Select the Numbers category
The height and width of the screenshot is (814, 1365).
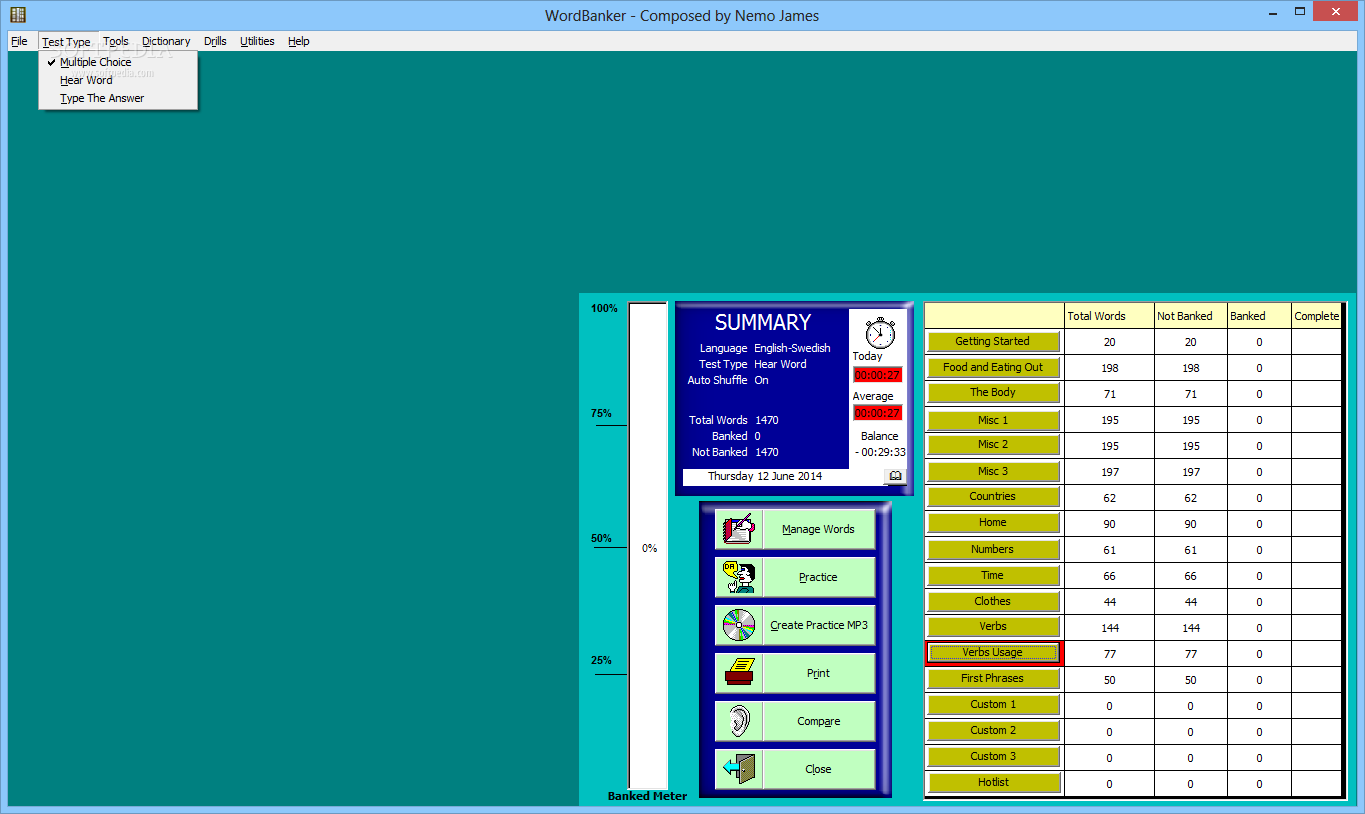click(993, 549)
